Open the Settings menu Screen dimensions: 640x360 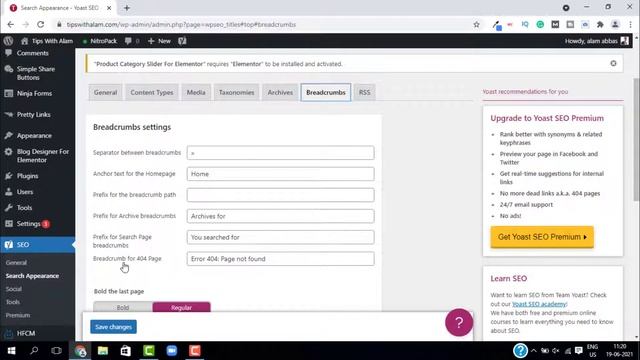[x=28, y=224]
